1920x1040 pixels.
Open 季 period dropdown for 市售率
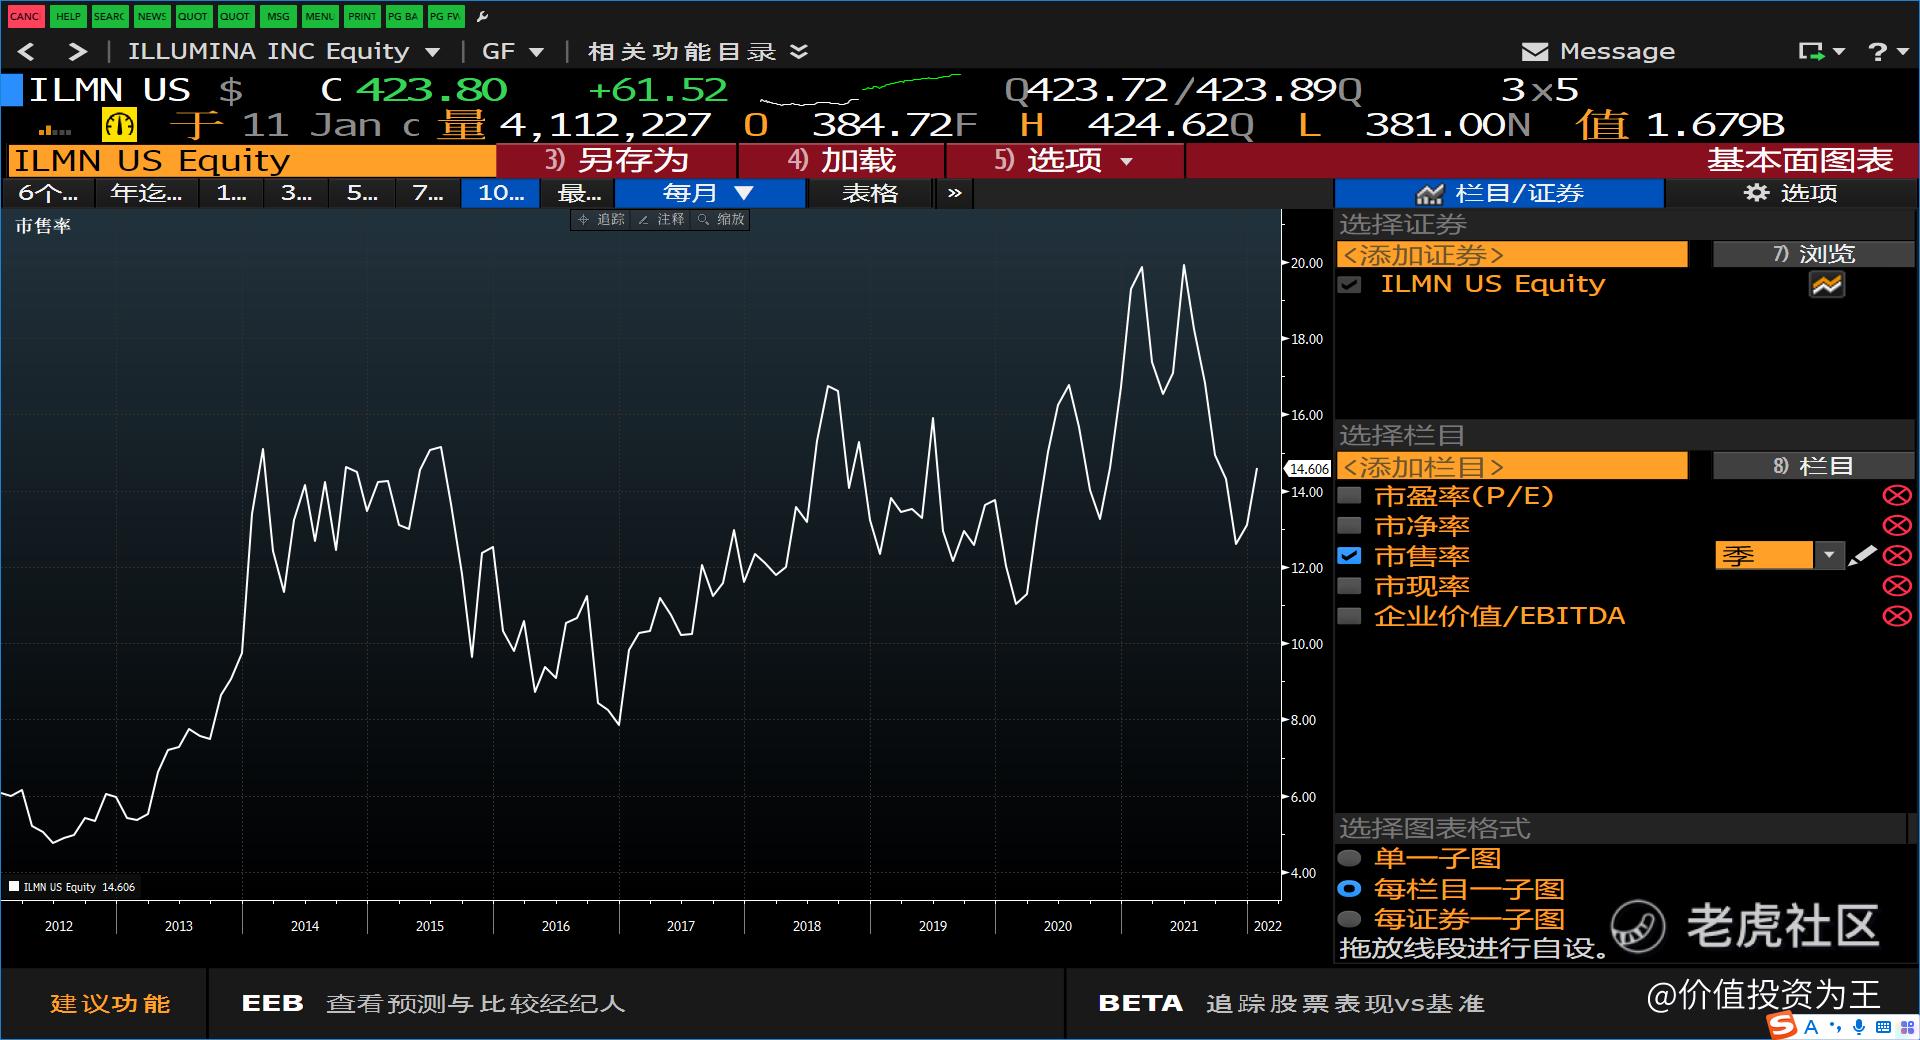click(1829, 556)
